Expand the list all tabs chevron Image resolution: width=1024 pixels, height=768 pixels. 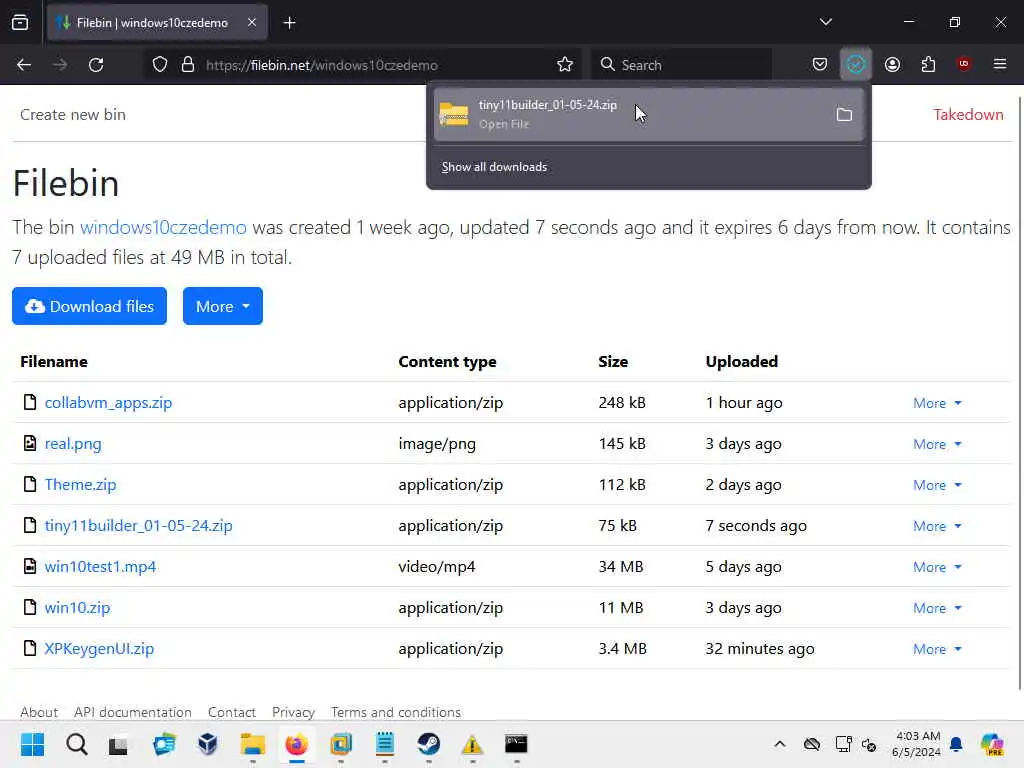coord(825,22)
